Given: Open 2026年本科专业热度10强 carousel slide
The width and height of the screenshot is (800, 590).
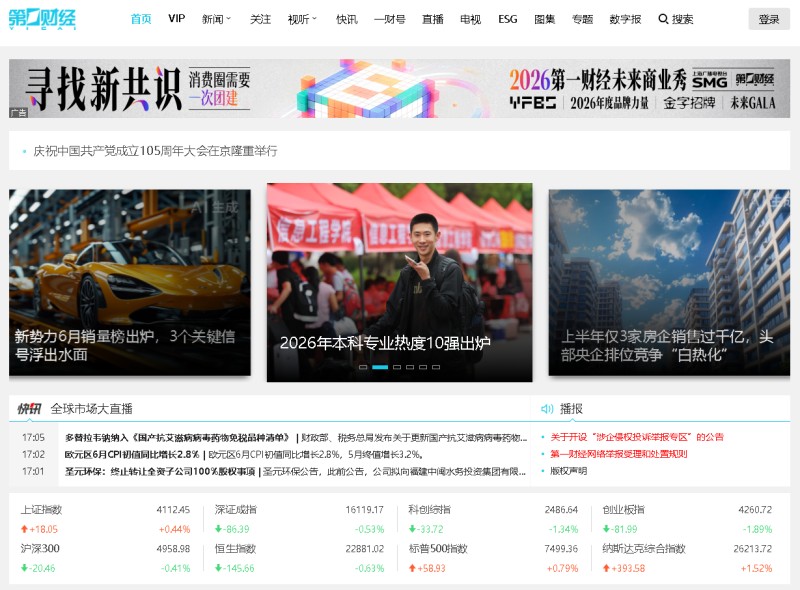Looking at the screenshot, I should click(399, 282).
